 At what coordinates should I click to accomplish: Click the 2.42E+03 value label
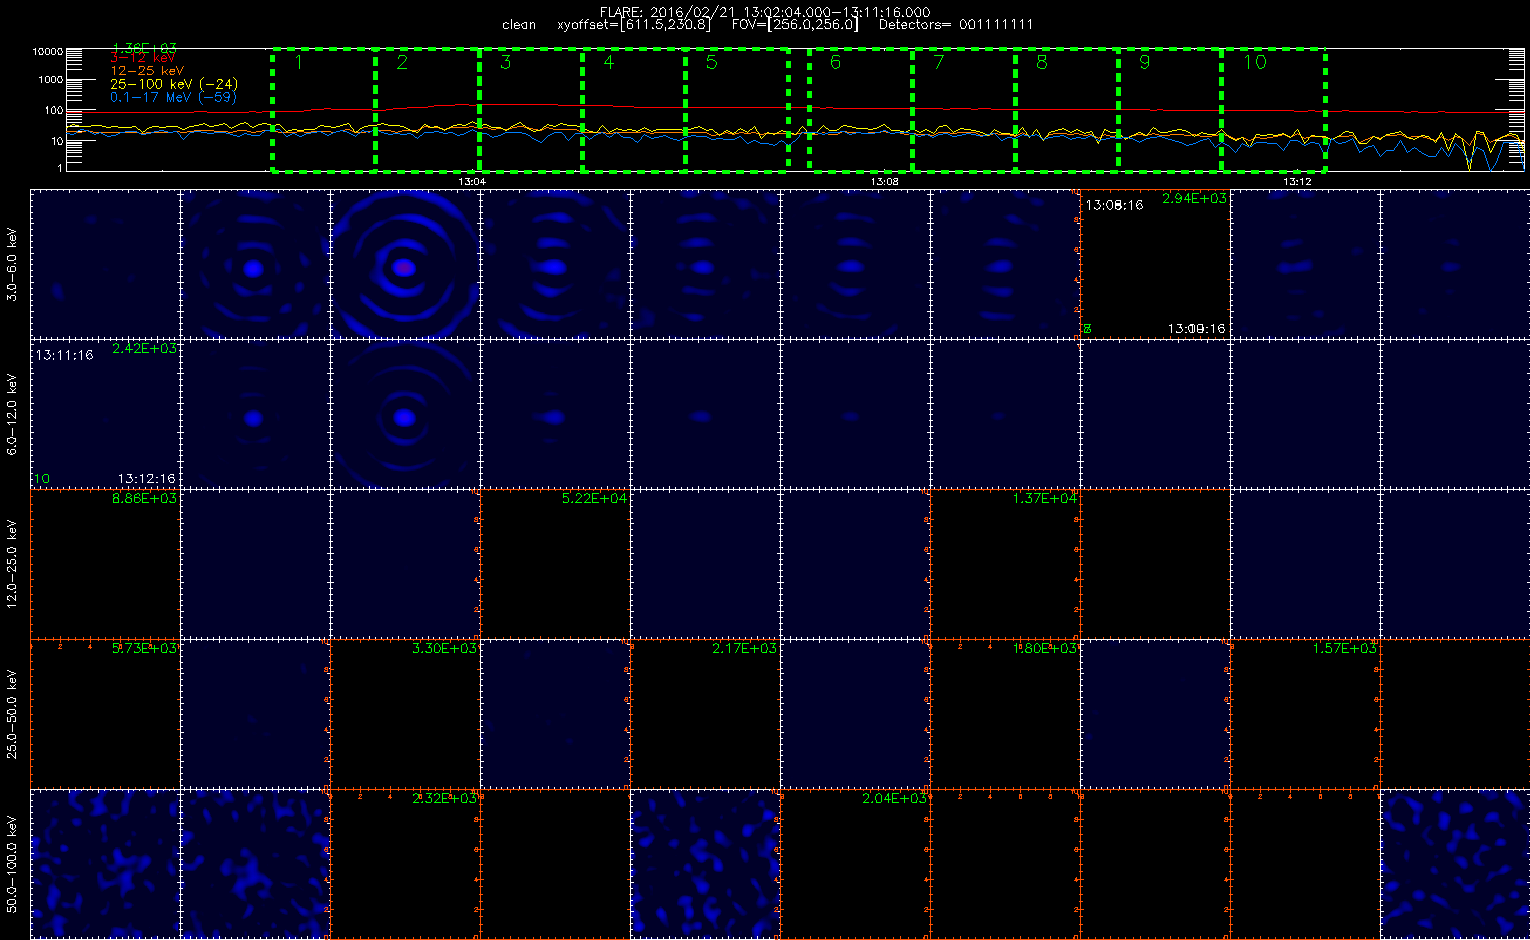[x=145, y=349]
